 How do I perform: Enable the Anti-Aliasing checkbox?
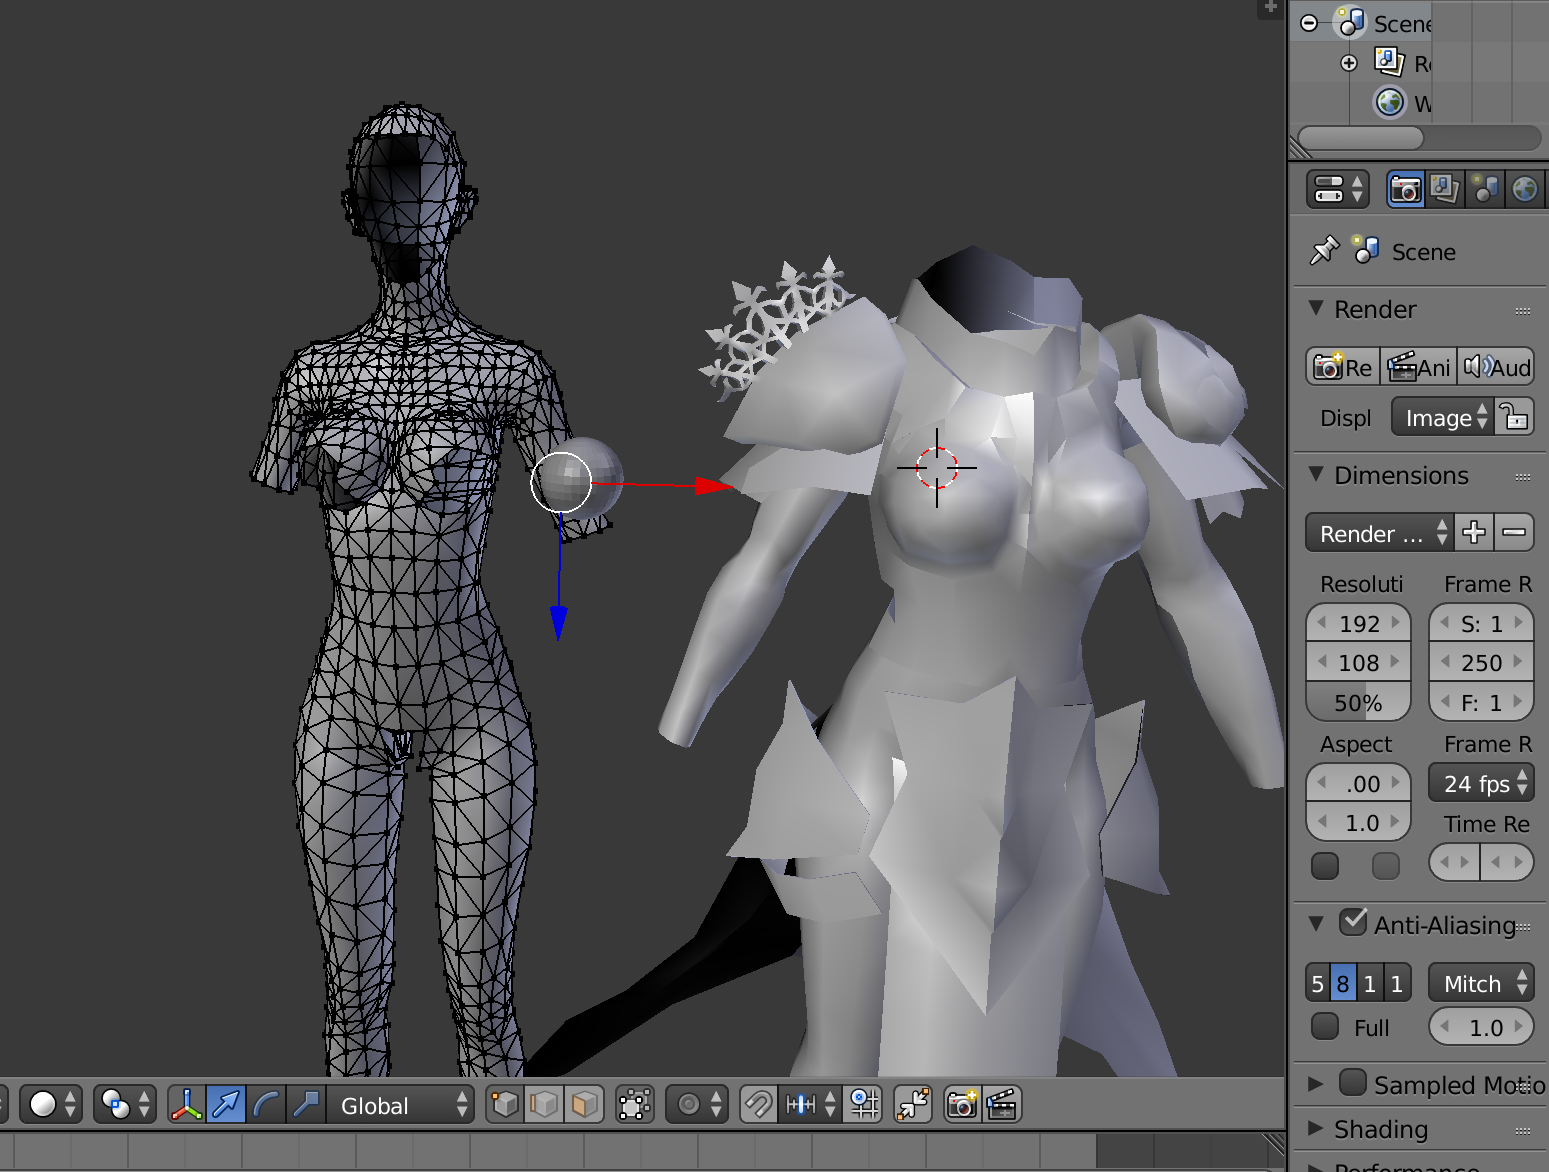point(1353,922)
